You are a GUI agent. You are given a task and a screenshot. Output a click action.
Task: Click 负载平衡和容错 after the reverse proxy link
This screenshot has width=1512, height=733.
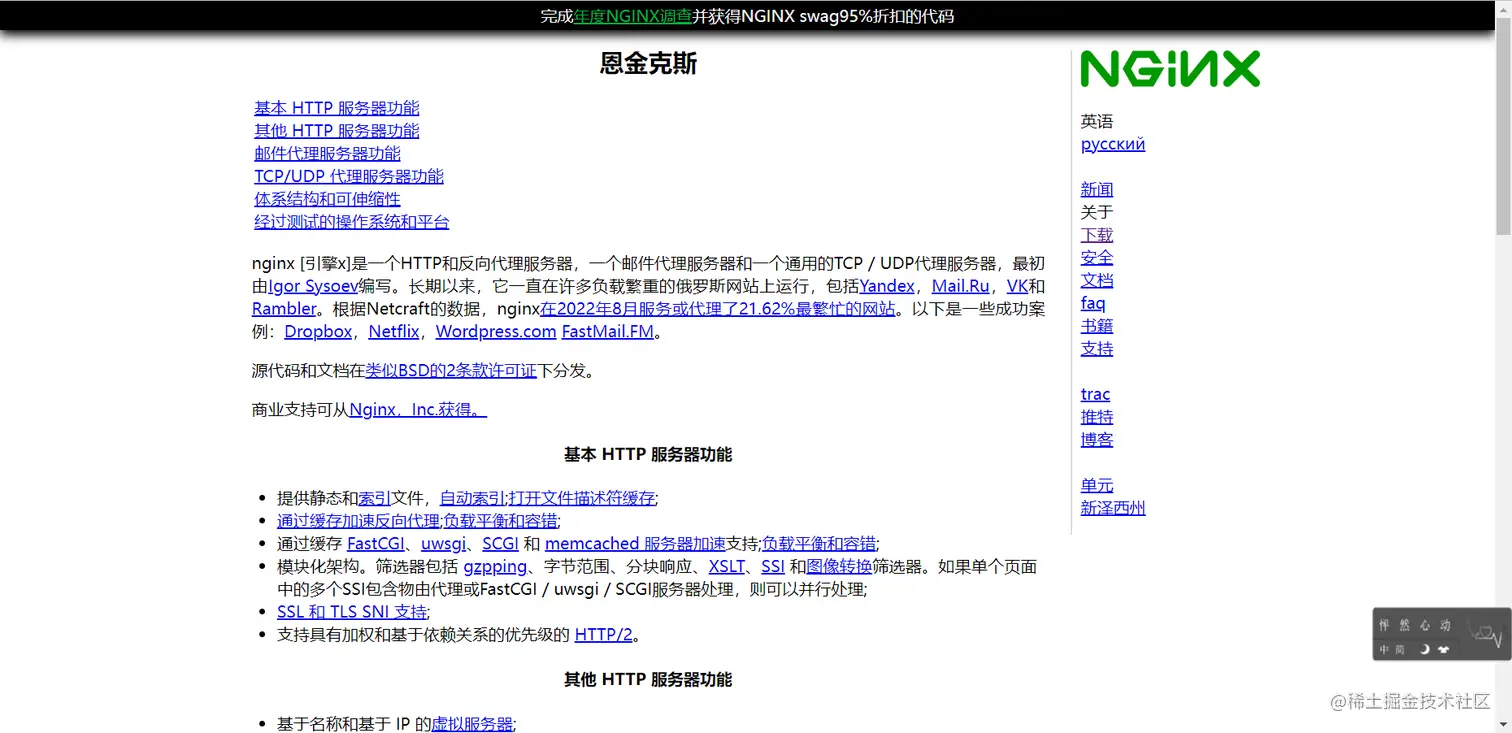(500, 521)
